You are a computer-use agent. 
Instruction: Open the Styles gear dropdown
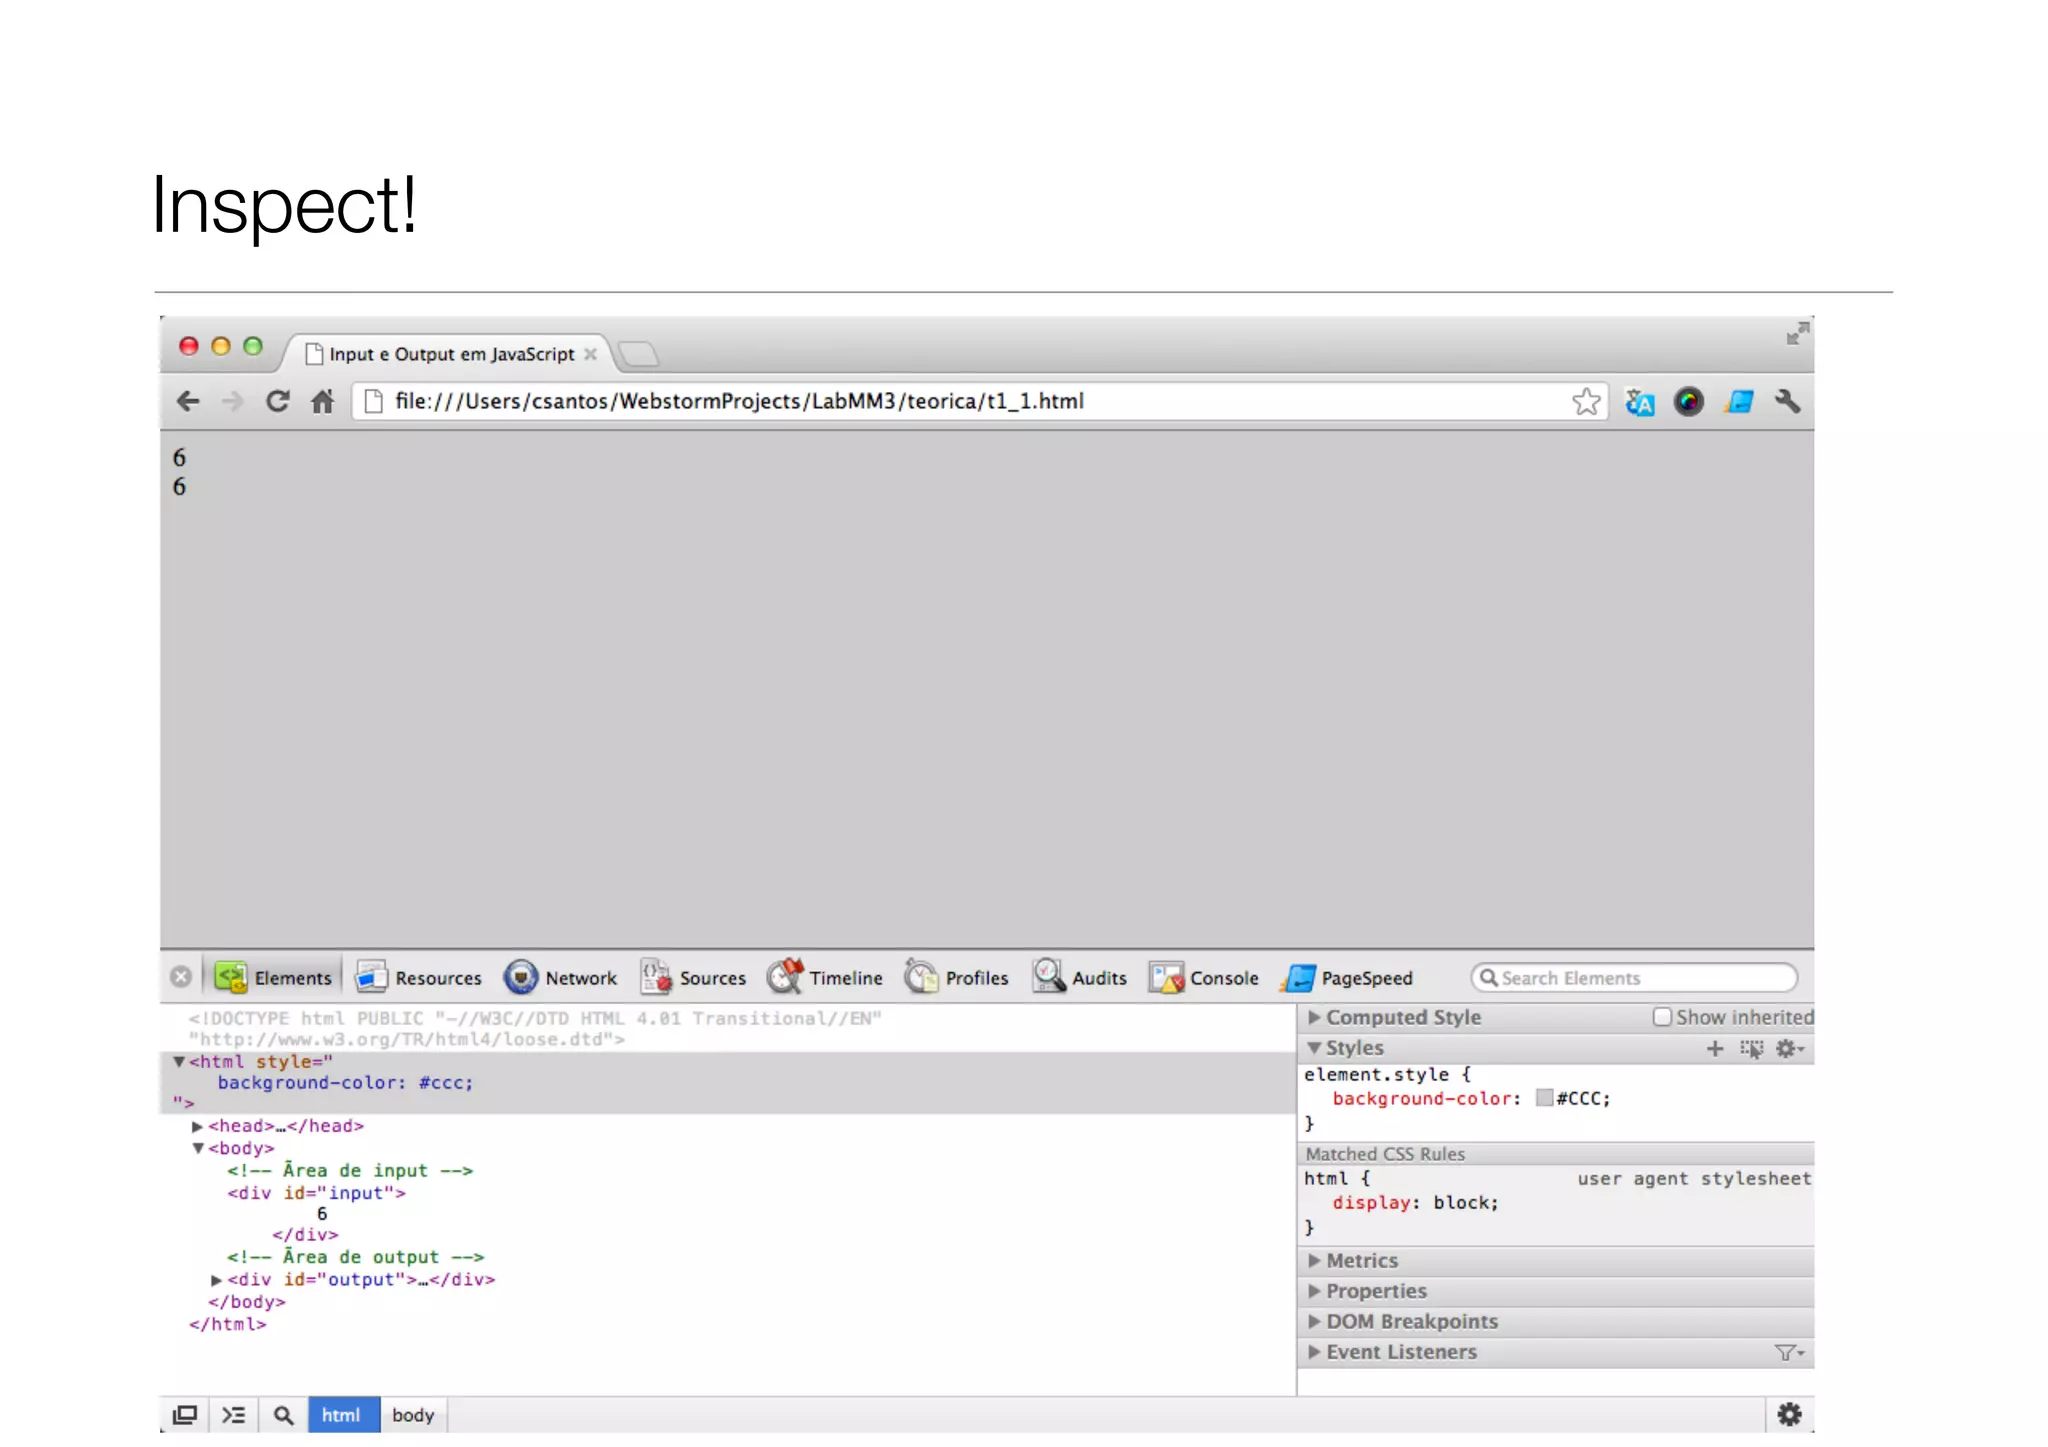coord(1790,1048)
